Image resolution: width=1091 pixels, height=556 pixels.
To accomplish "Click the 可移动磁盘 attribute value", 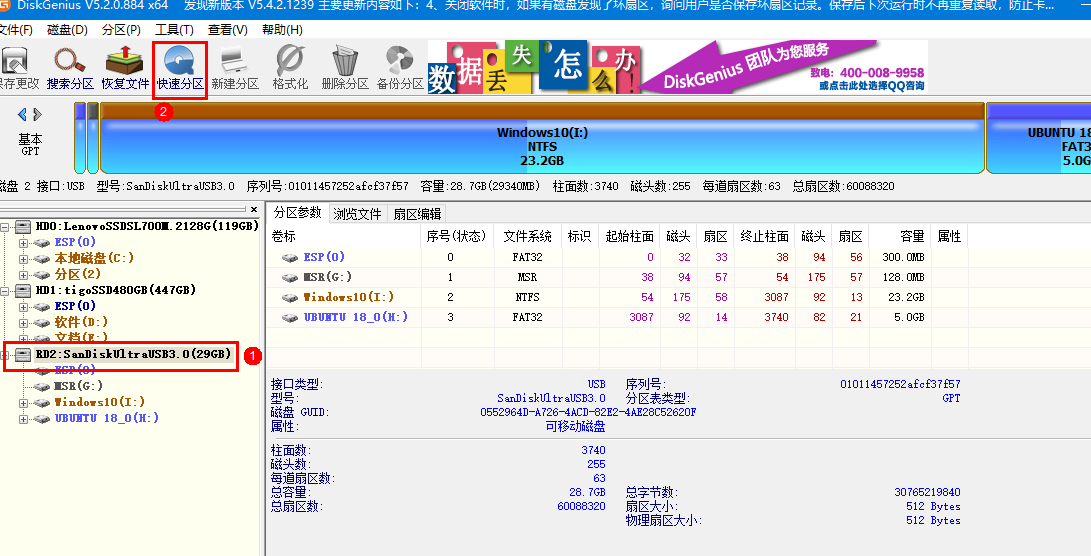I will pyautogui.click(x=575, y=427).
